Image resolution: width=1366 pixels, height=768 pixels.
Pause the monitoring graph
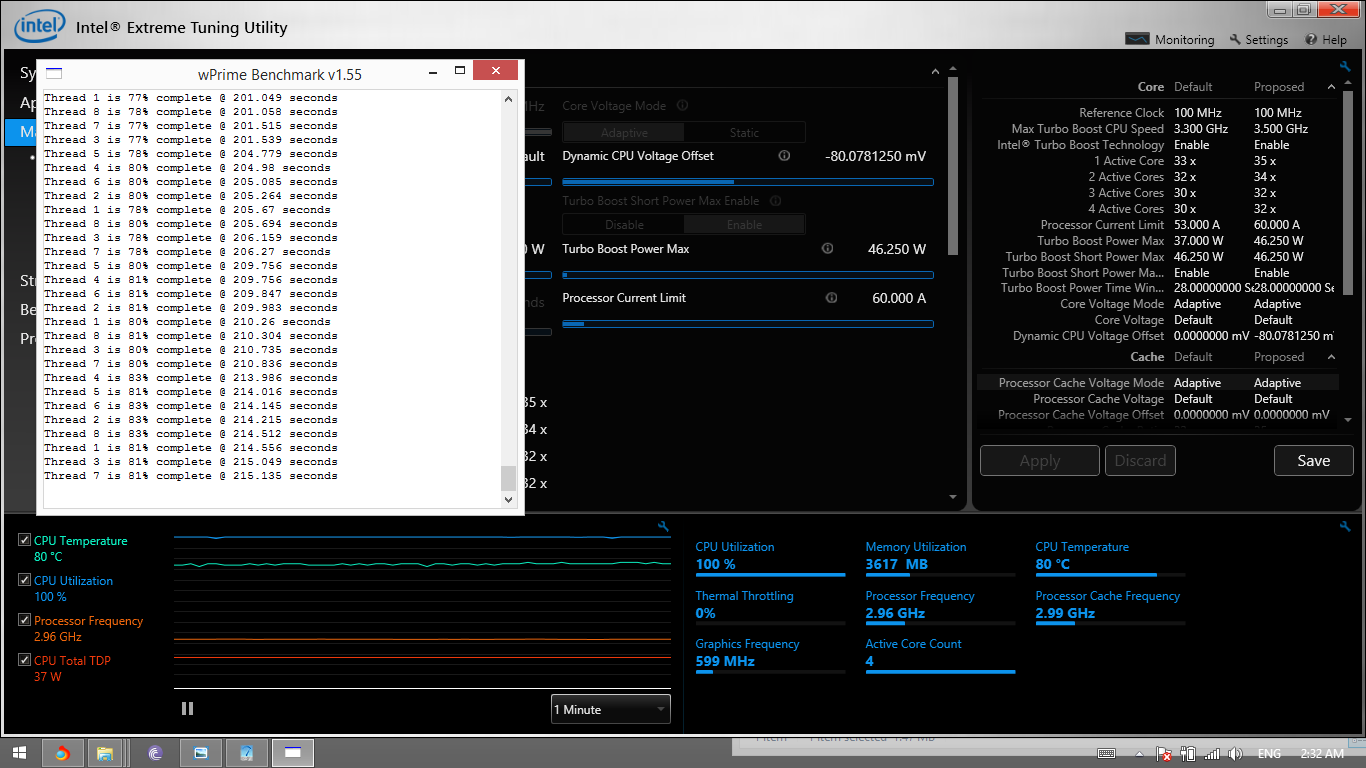click(x=187, y=709)
